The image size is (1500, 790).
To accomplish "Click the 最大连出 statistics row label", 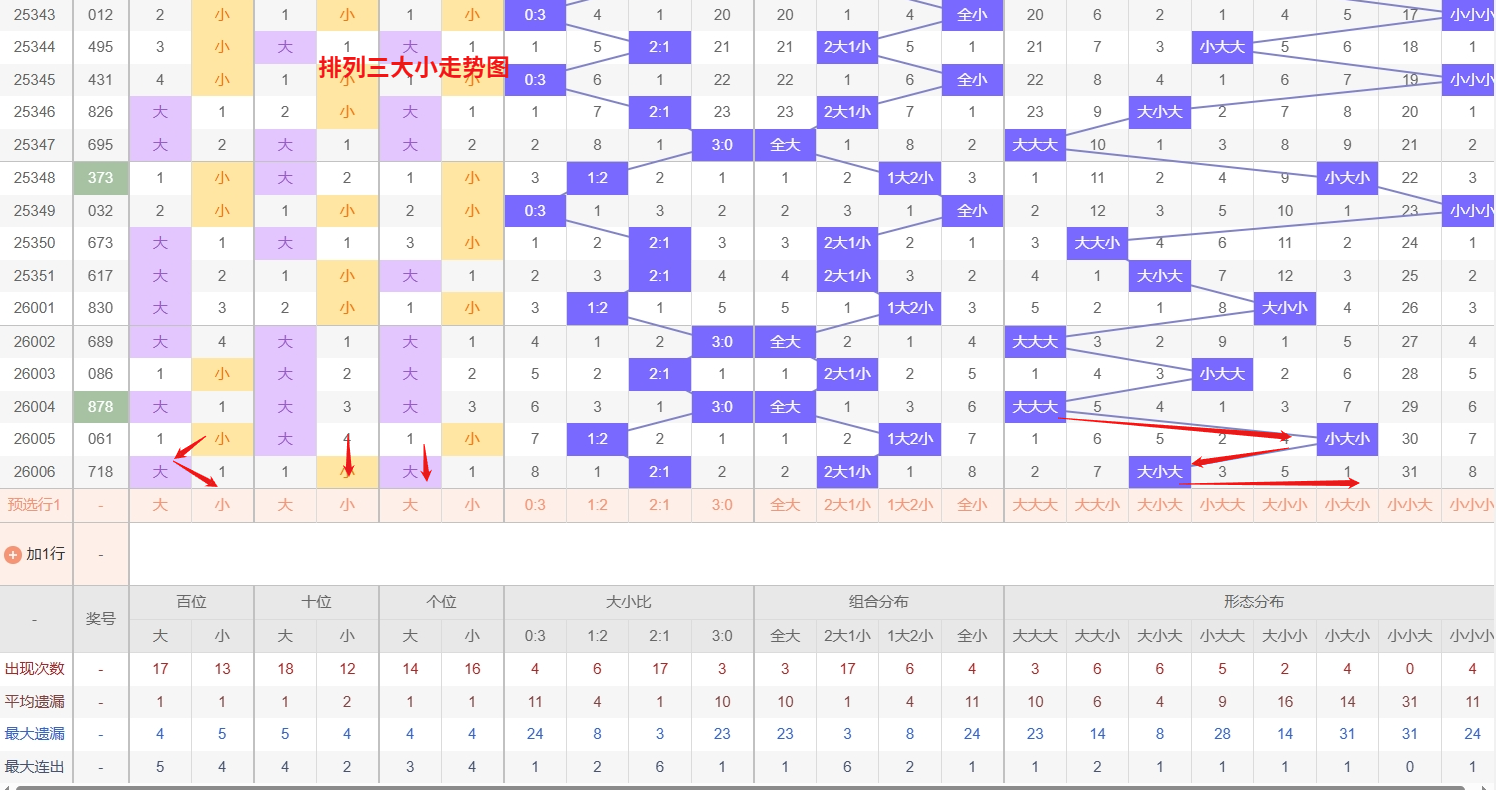I will click(35, 767).
